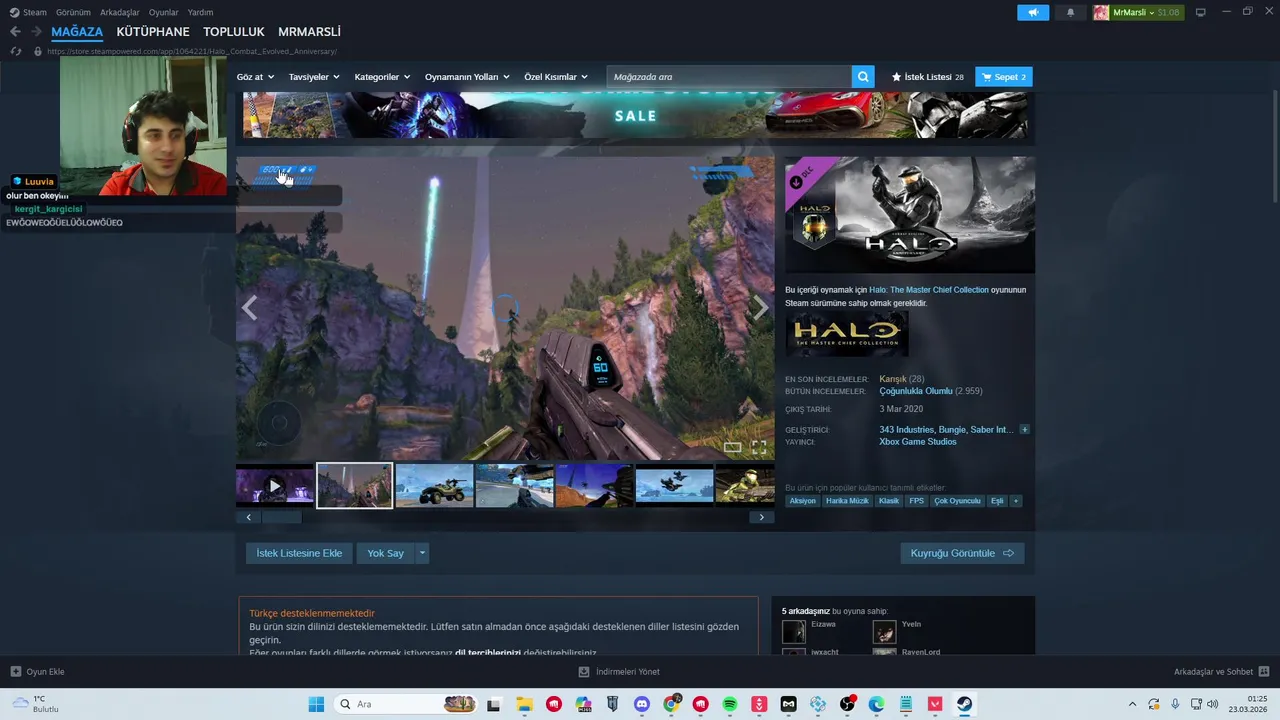Show hidden system tray icons
The image size is (1280, 720).
[1132, 704]
